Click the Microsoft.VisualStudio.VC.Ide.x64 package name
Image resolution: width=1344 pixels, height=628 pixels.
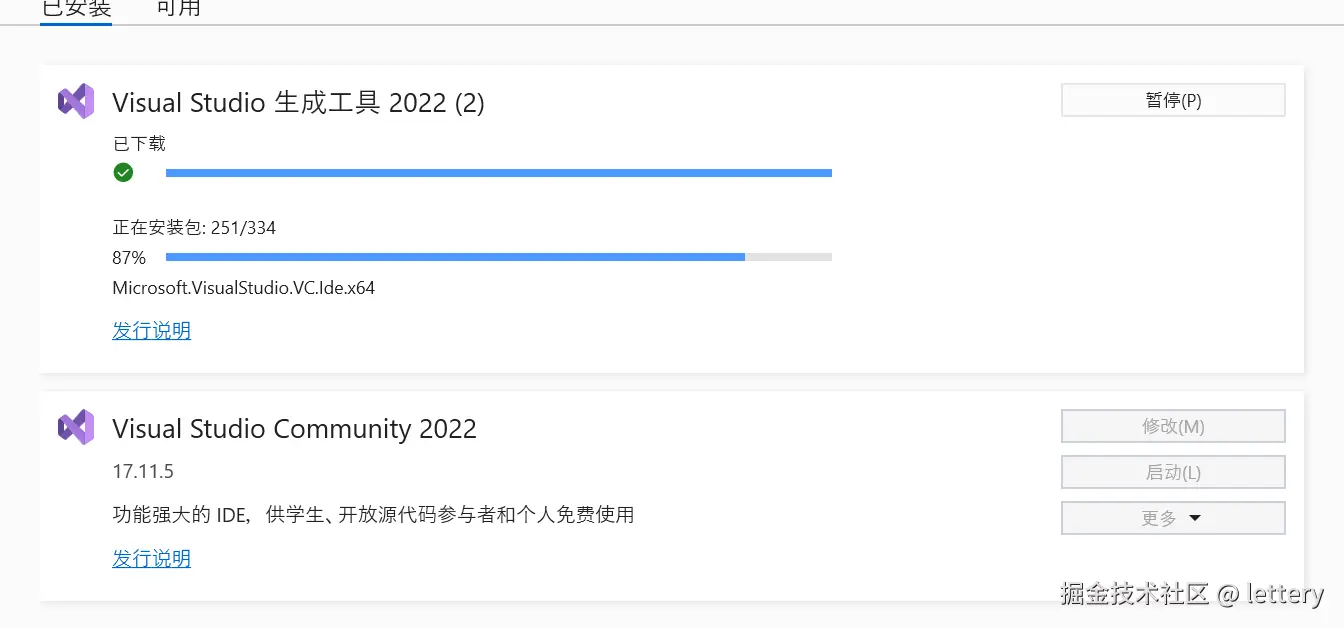click(243, 288)
